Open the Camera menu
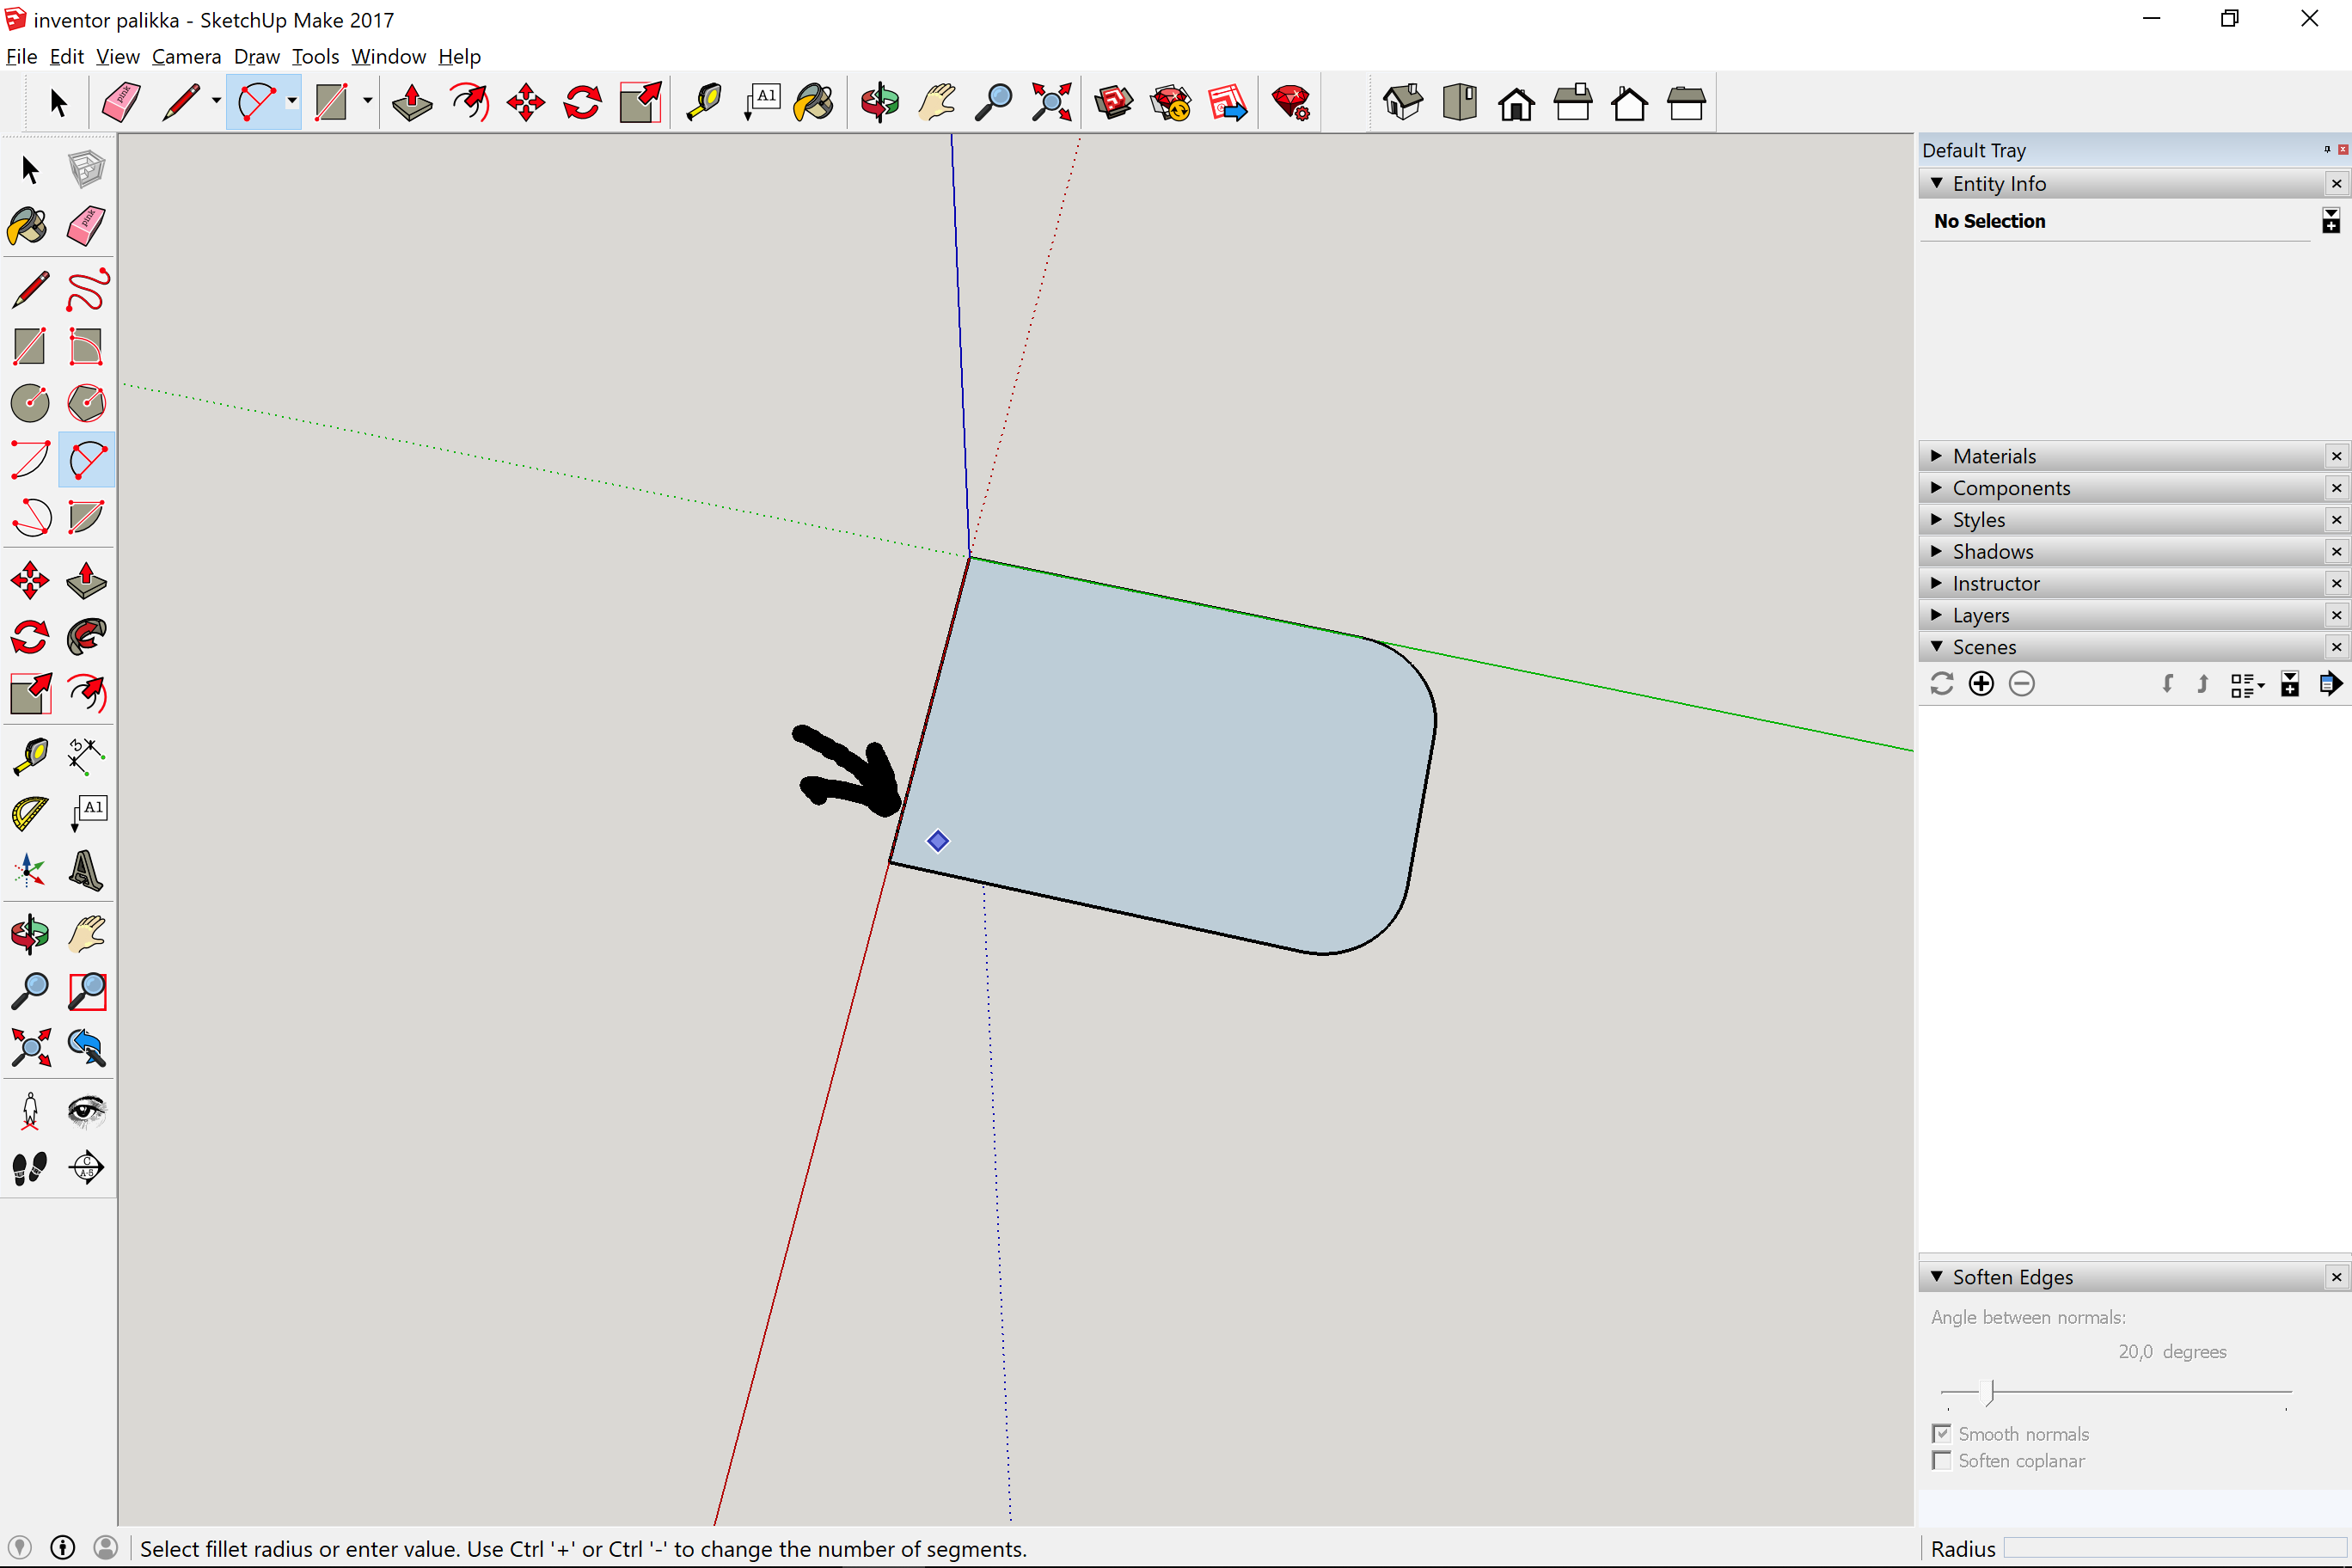2352x1568 pixels. click(186, 56)
